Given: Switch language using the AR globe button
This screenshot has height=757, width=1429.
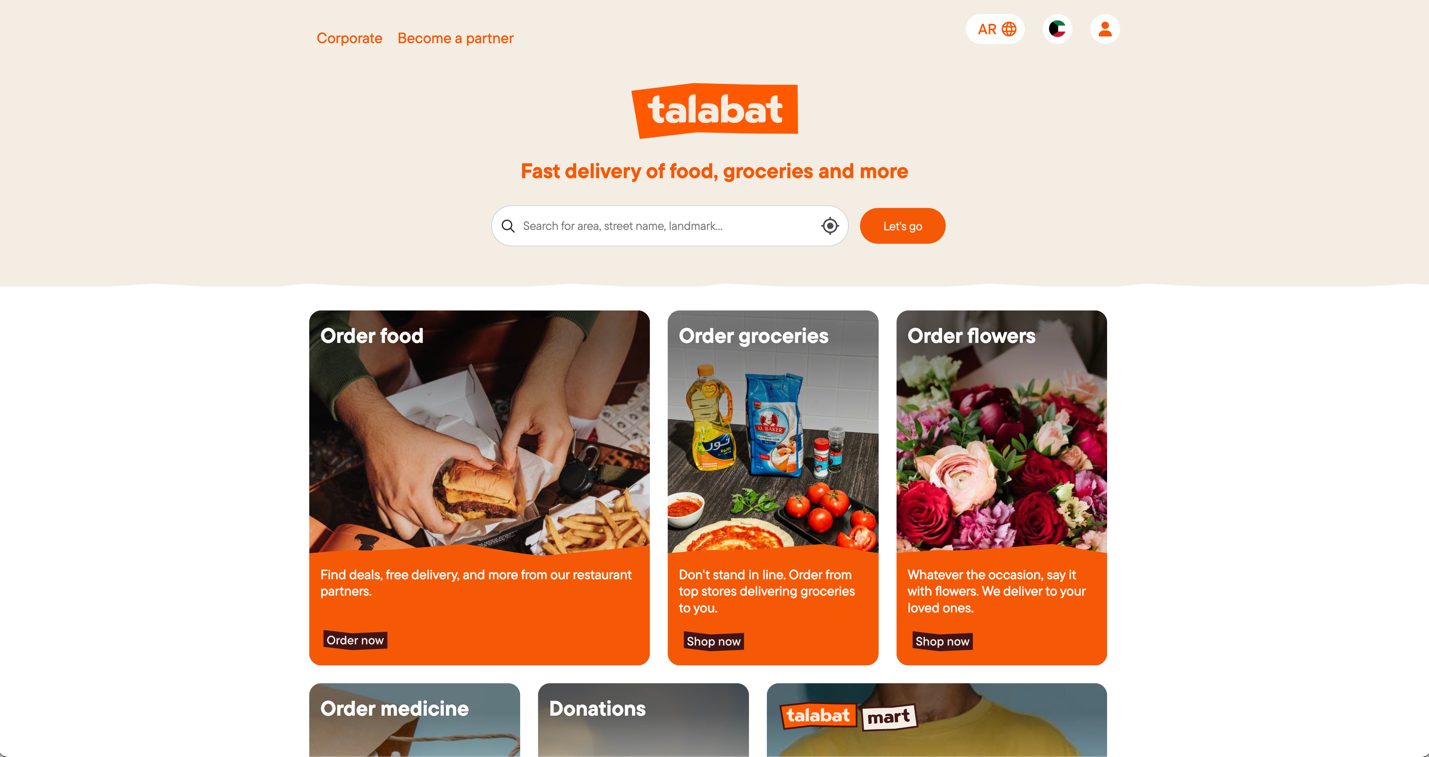Looking at the screenshot, I should [995, 29].
